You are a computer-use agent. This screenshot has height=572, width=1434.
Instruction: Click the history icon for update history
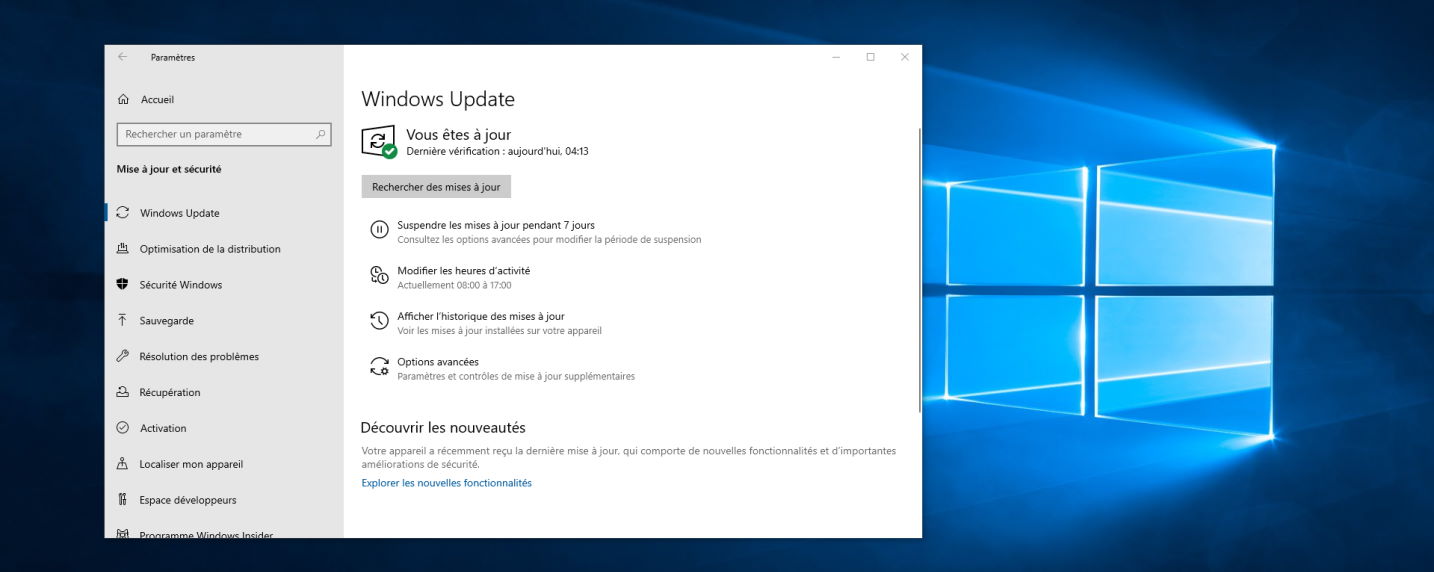379,321
